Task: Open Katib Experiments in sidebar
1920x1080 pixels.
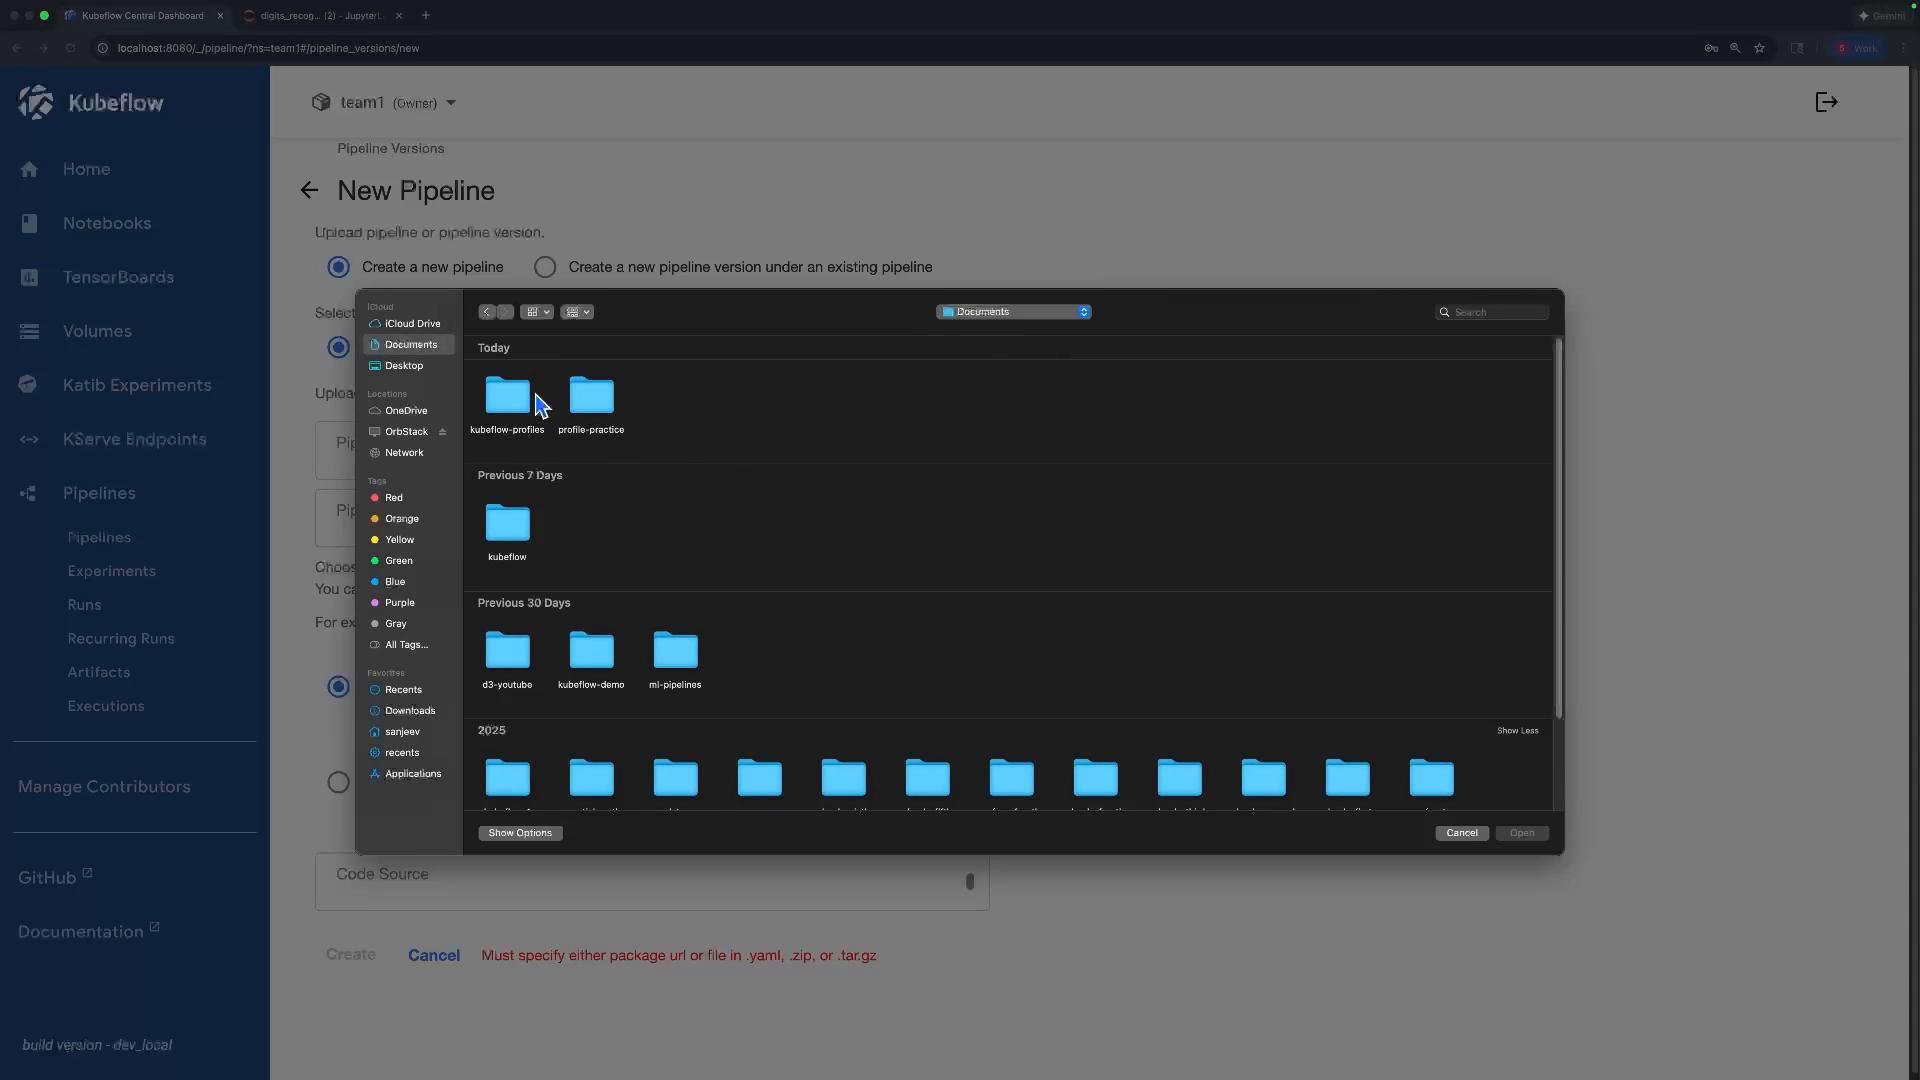Action: pos(135,385)
